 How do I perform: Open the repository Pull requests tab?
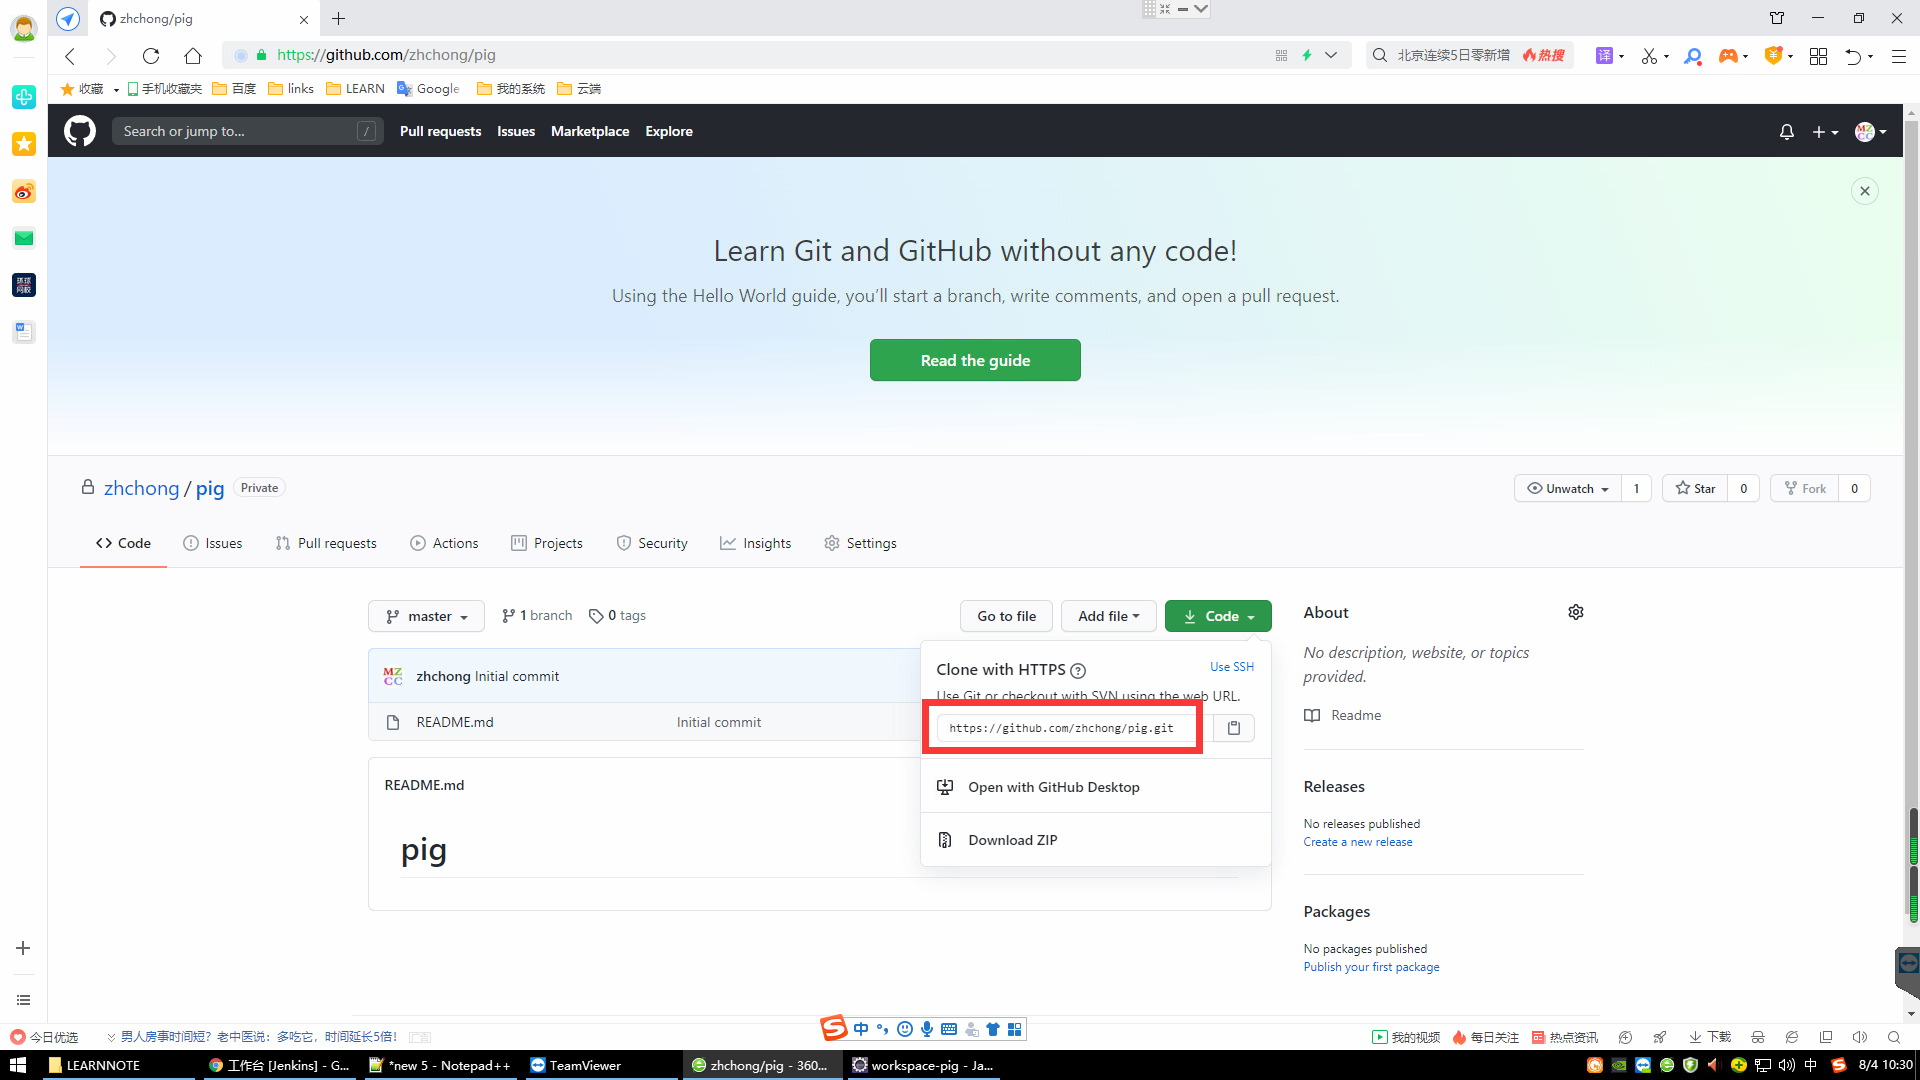pyautogui.click(x=326, y=543)
